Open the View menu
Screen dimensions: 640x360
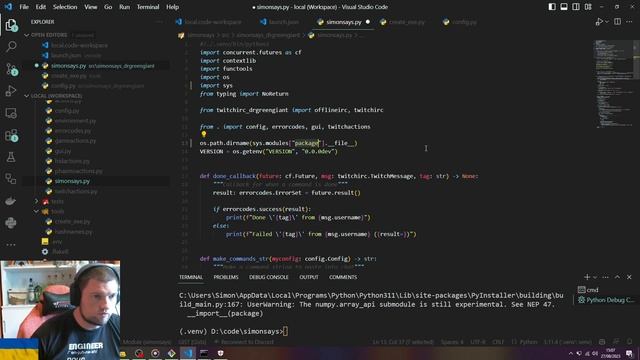(91, 7)
